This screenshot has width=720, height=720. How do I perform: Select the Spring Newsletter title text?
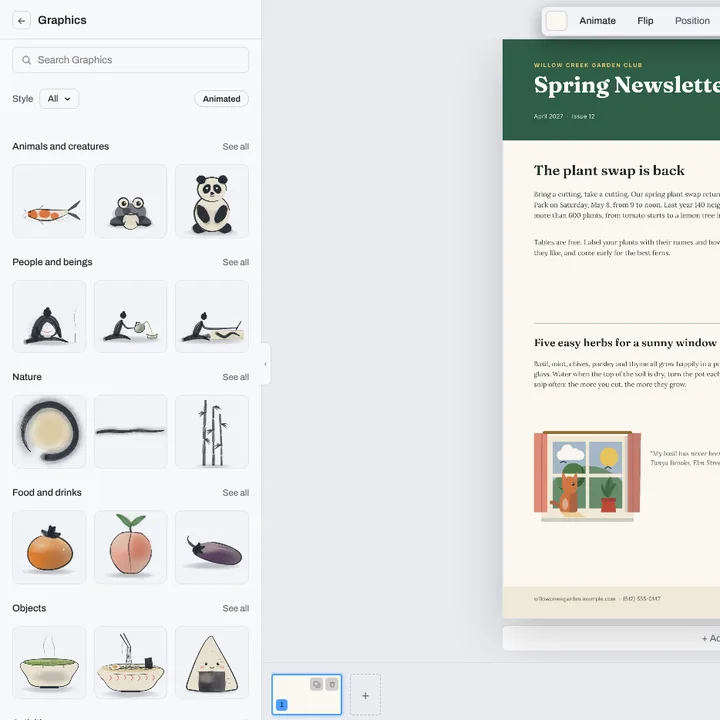point(627,85)
